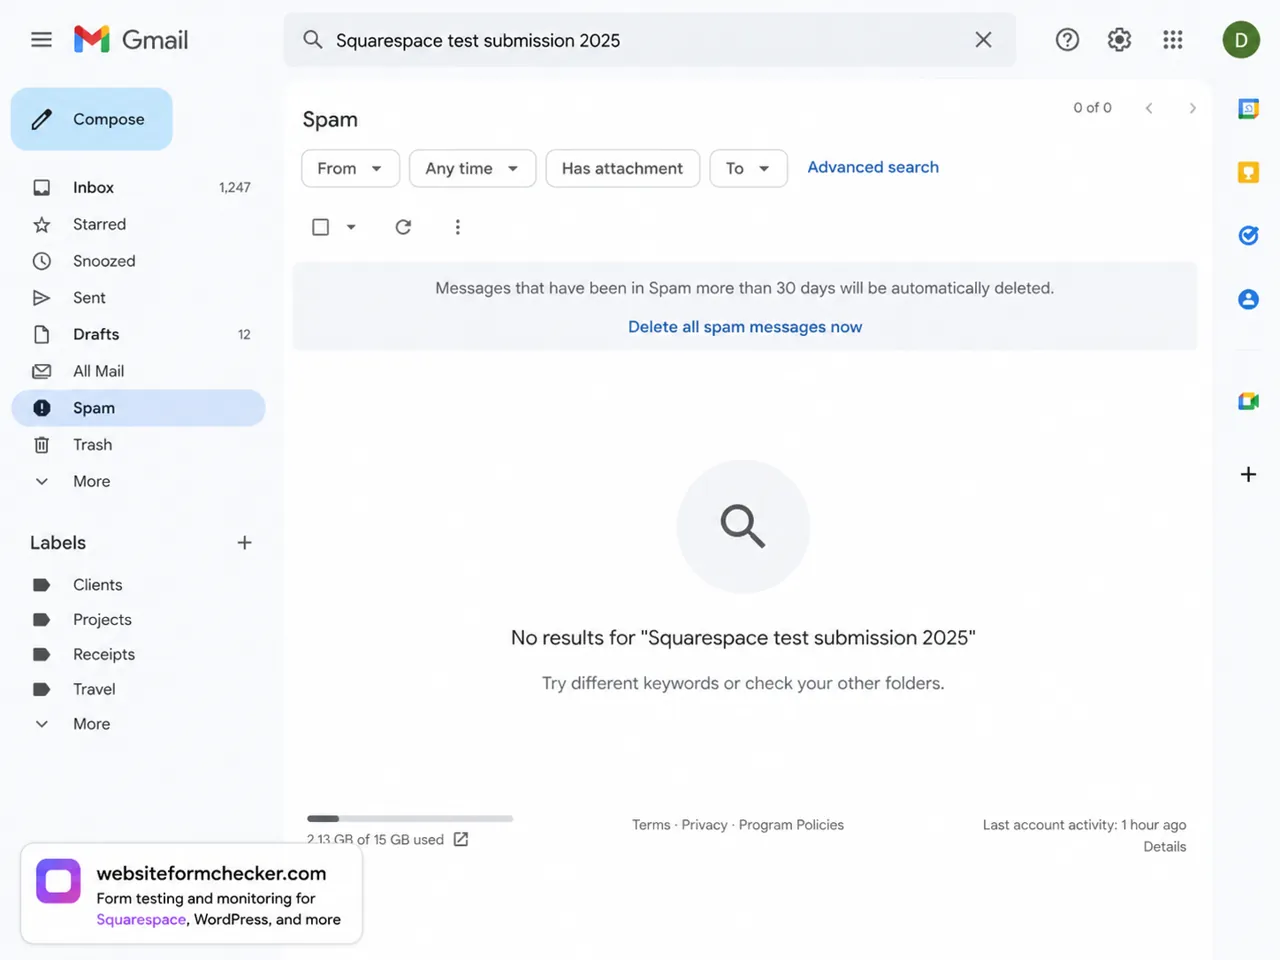This screenshot has height=960, width=1280.
Task: Open Google Contacts side panel icon
Action: click(x=1248, y=299)
